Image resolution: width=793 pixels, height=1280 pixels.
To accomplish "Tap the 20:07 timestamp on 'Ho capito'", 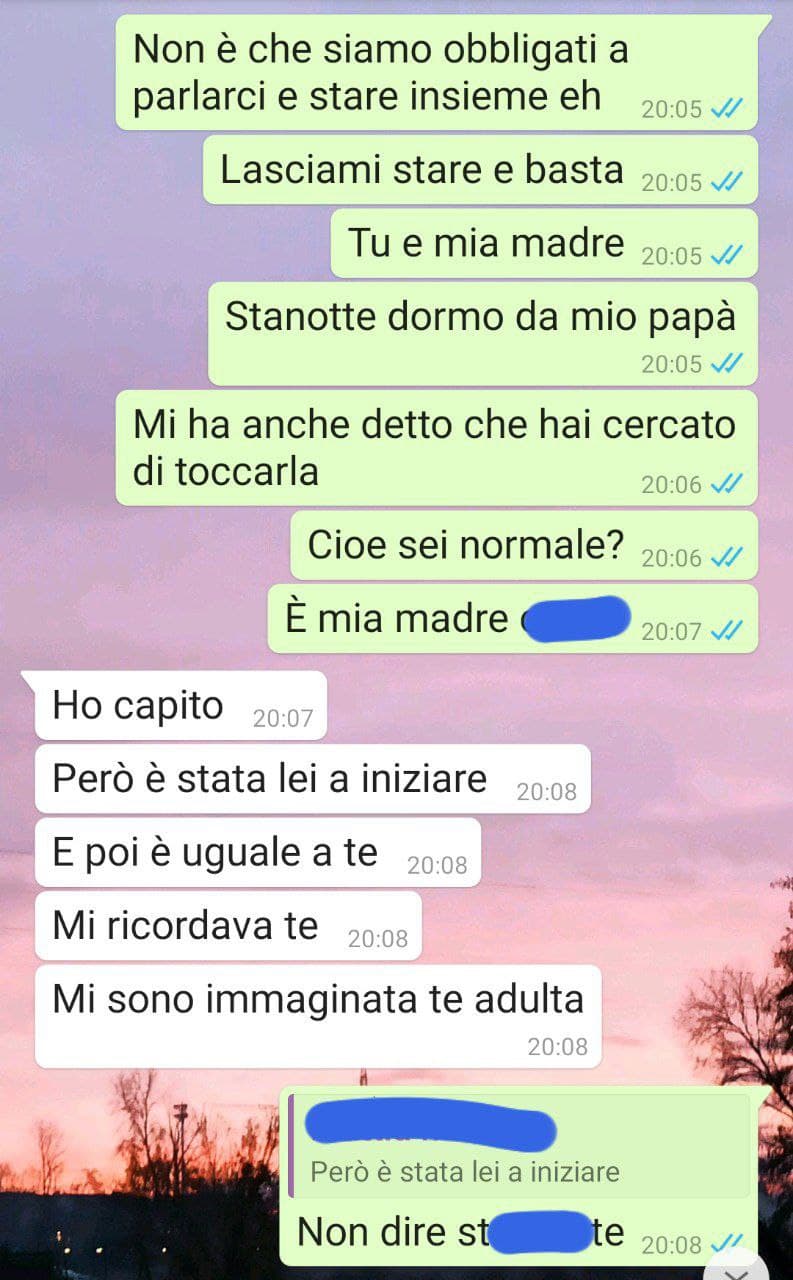I will 283,718.
